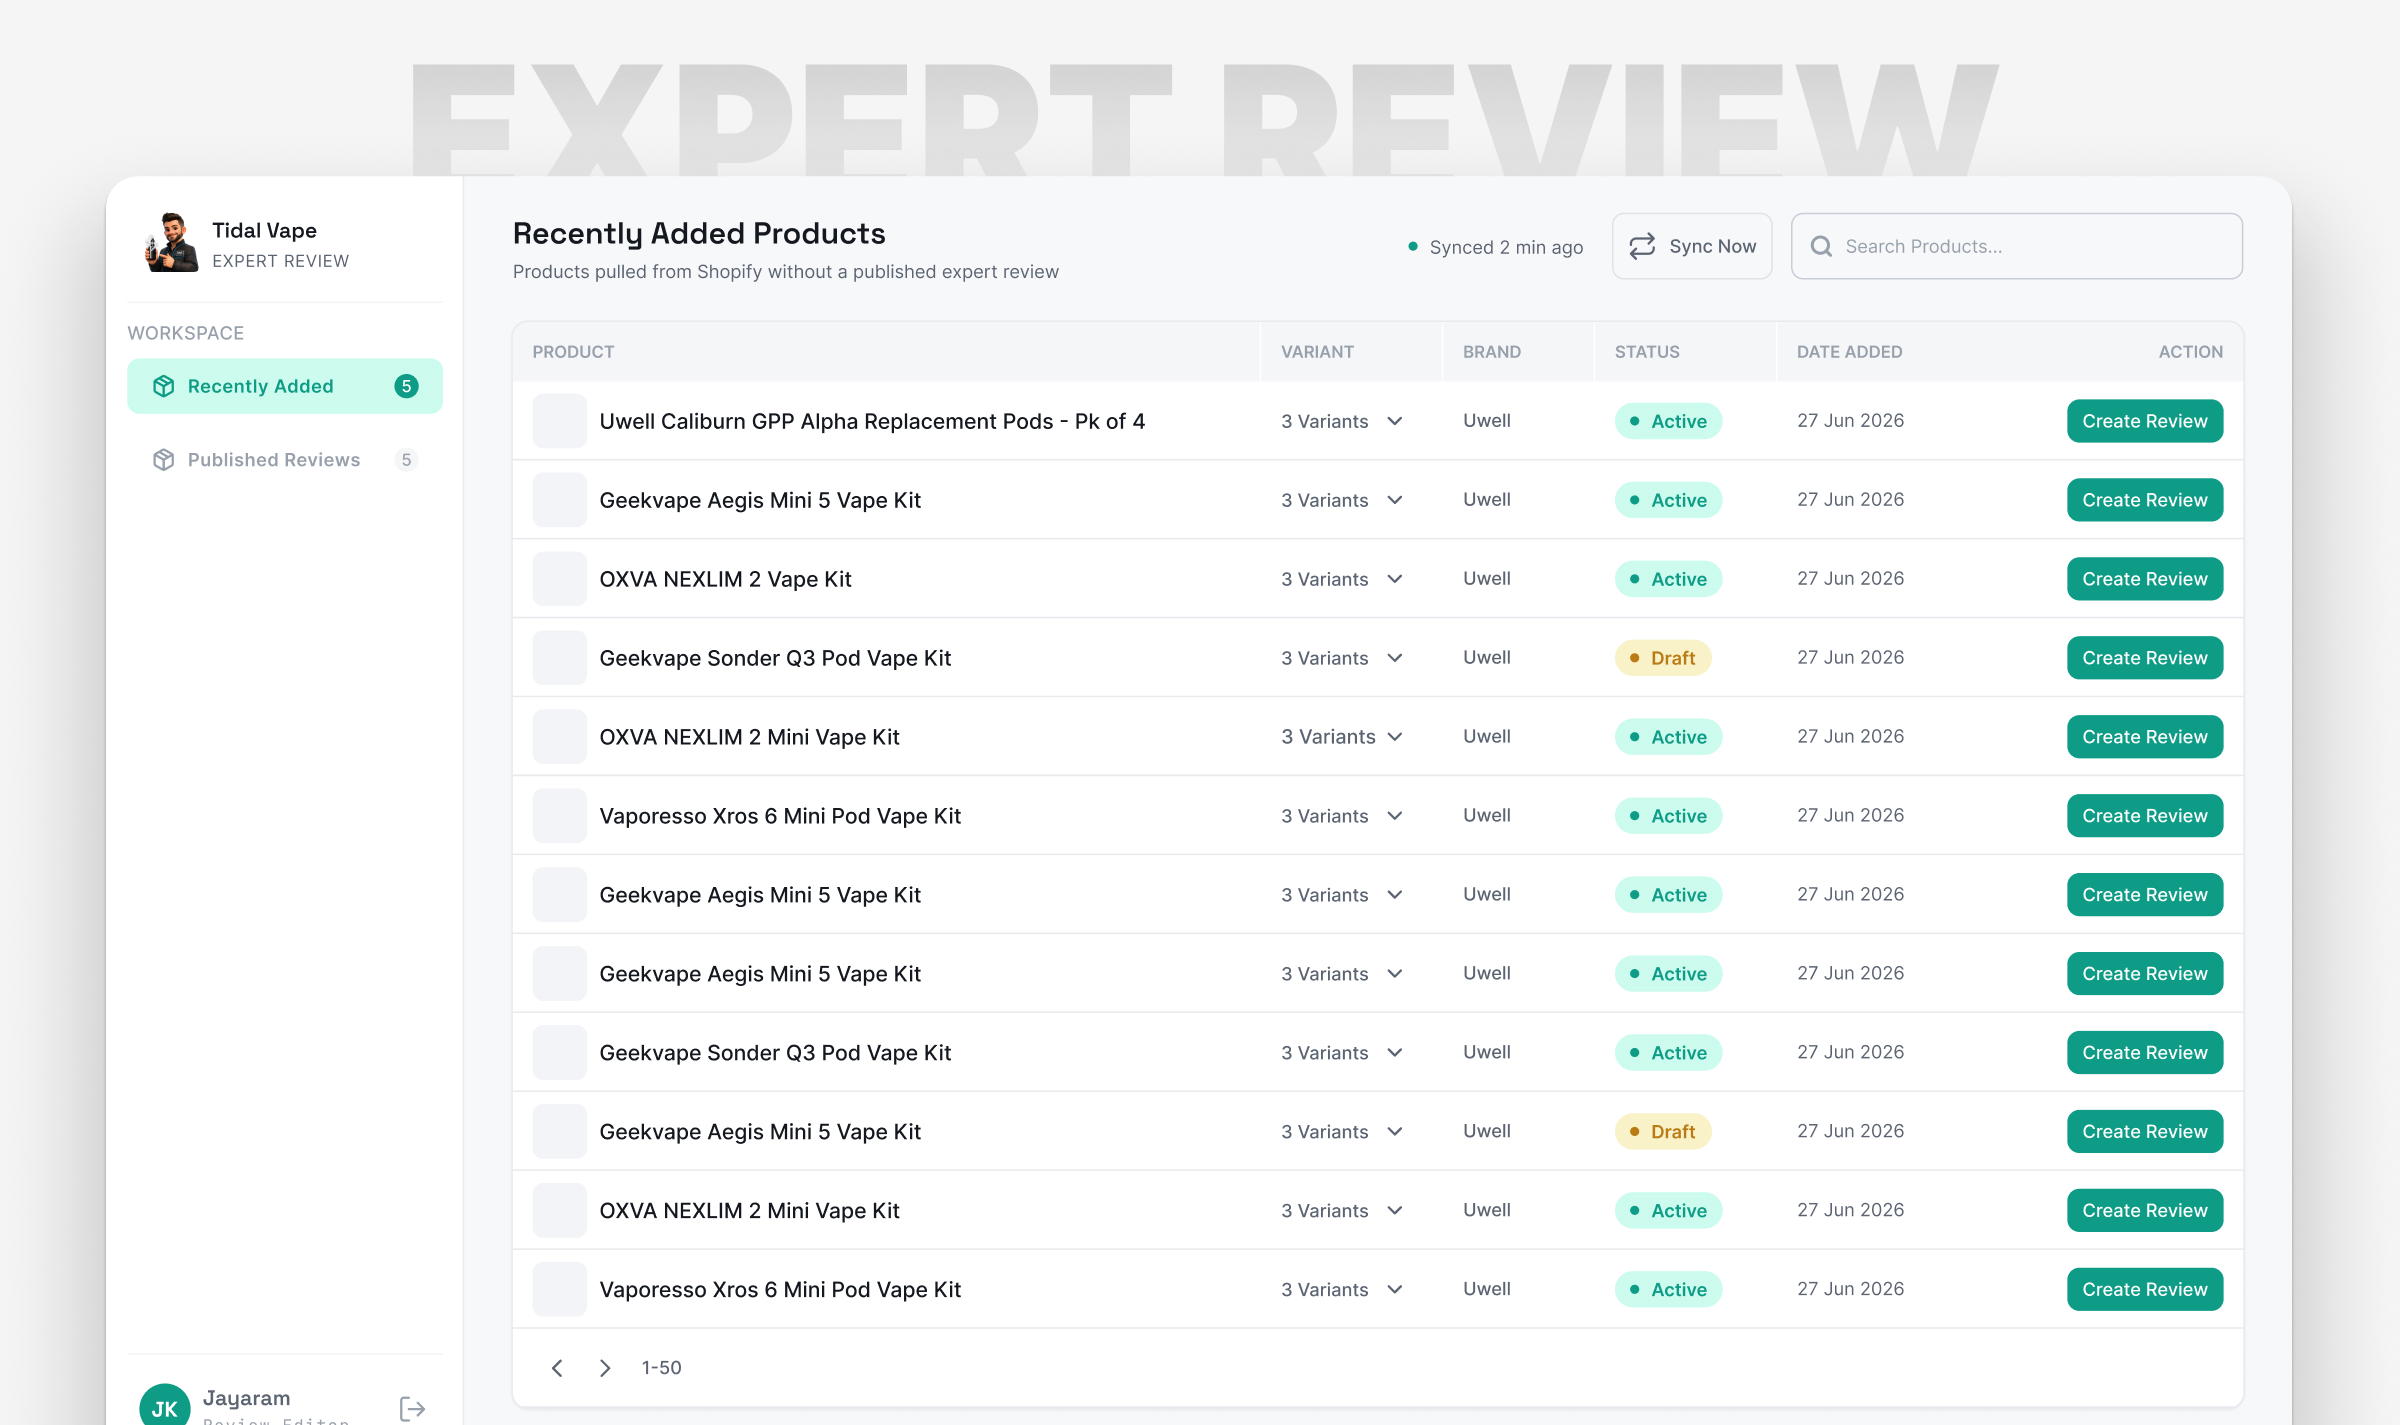The height and width of the screenshot is (1425, 2400).
Task: Create Review for Uwell Caliburn GPP Alpha Pods
Action: (x=2145, y=421)
